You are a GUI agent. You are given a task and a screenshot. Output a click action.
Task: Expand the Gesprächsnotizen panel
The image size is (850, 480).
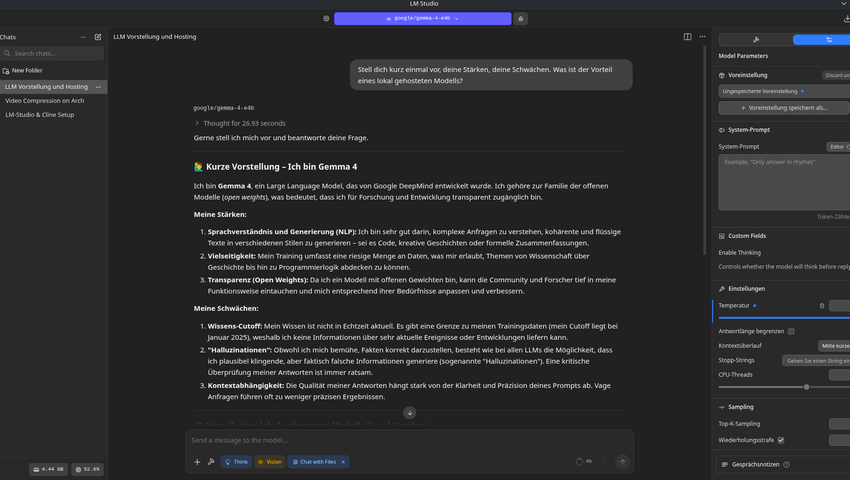pyautogui.click(x=784, y=465)
